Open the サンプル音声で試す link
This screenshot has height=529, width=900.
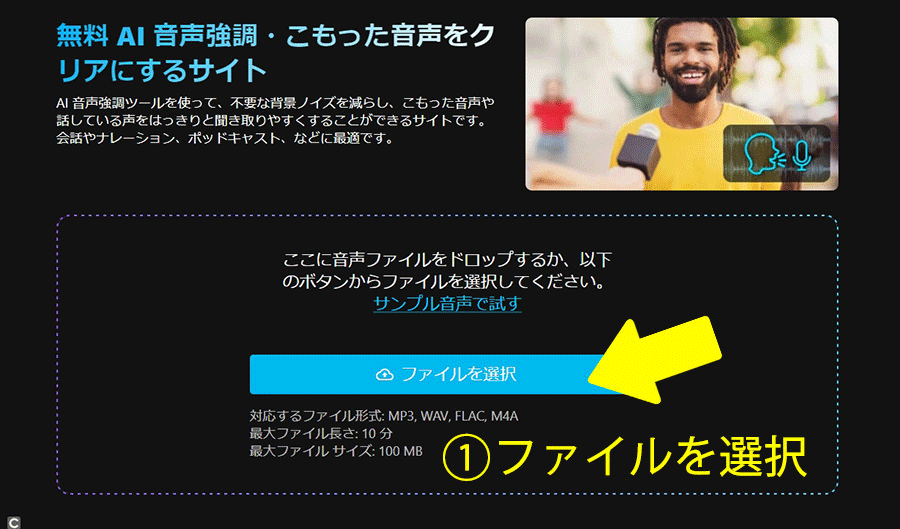click(x=447, y=303)
